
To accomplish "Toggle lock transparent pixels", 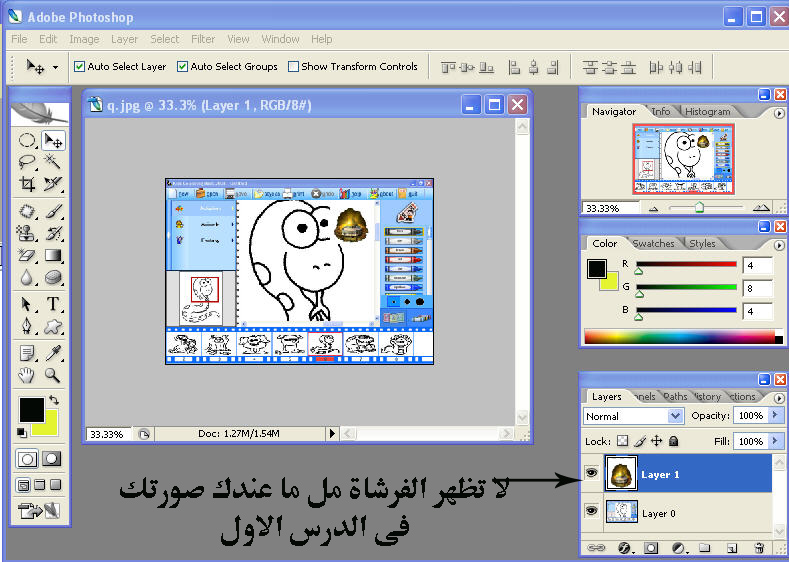I will pyautogui.click(x=622, y=441).
